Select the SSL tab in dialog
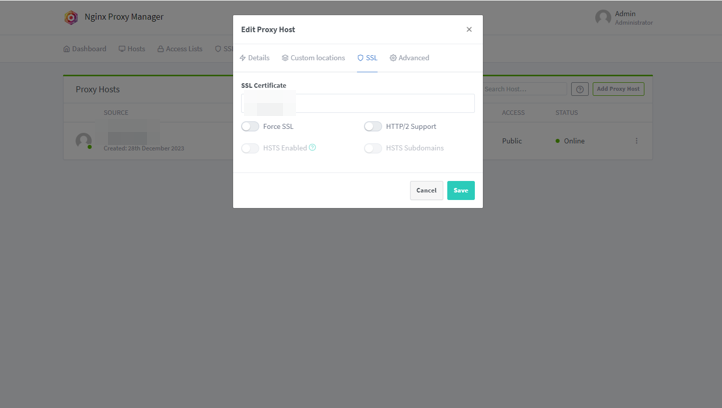Screen dimensions: 722x408 [367, 58]
